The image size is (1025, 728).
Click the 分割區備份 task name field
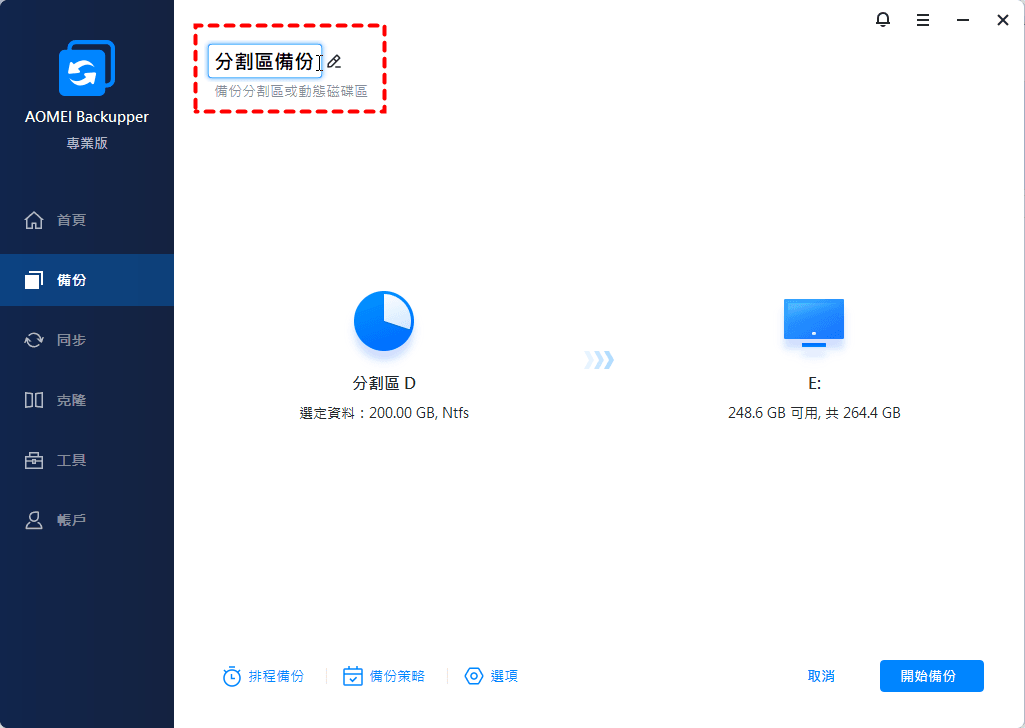[265, 61]
